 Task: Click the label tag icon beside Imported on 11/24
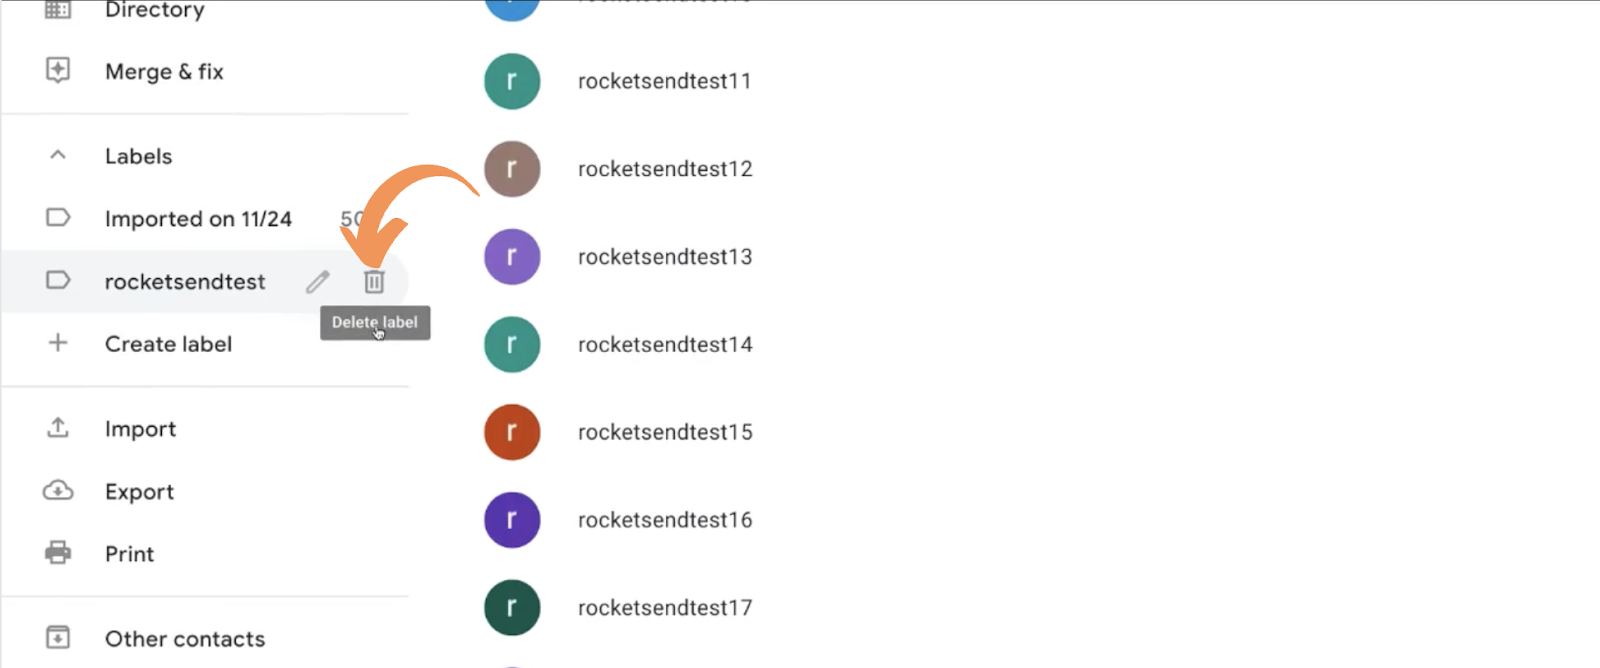(x=57, y=218)
